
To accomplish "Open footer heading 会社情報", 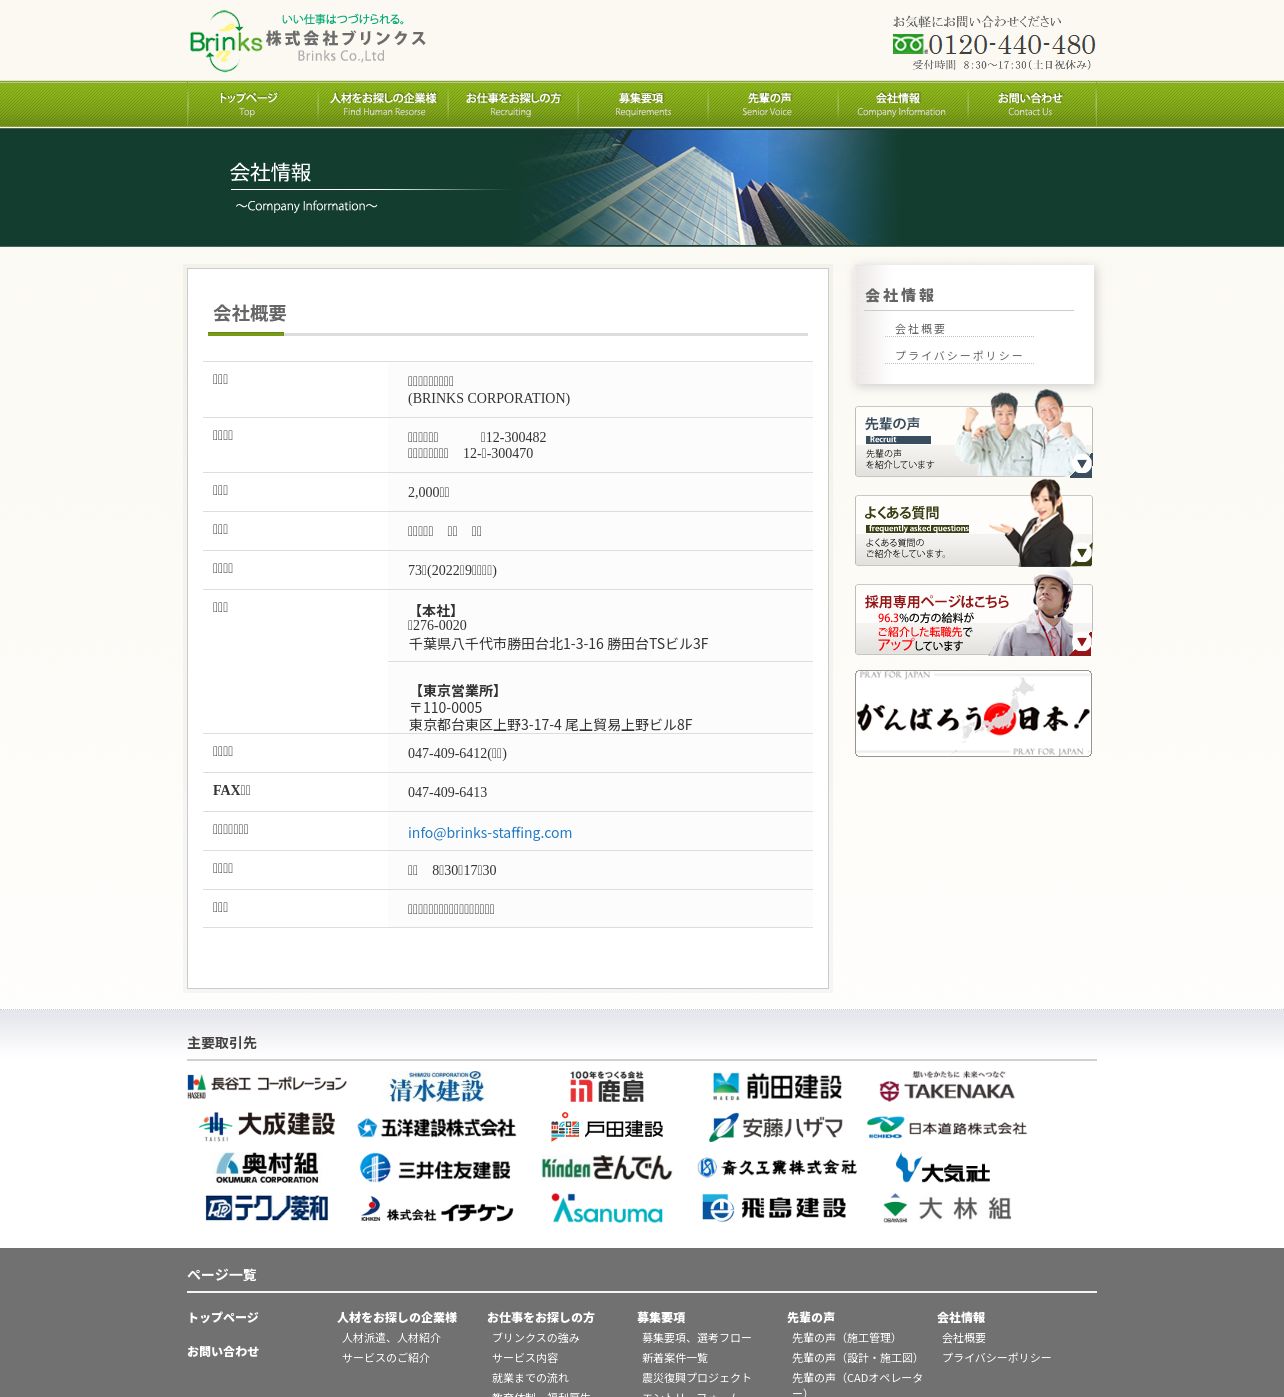I will click(x=961, y=1317).
